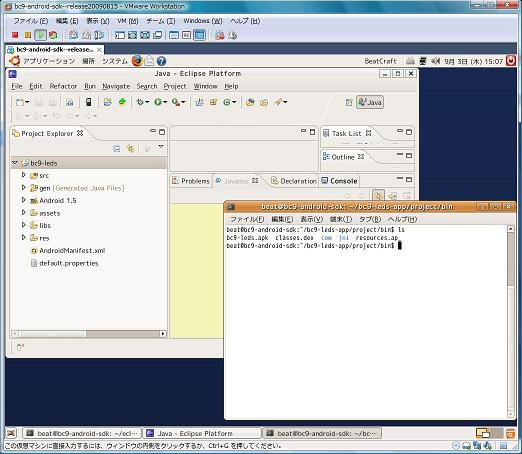Select the Task List view tab
Screen dimensions: 522x454
point(347,133)
